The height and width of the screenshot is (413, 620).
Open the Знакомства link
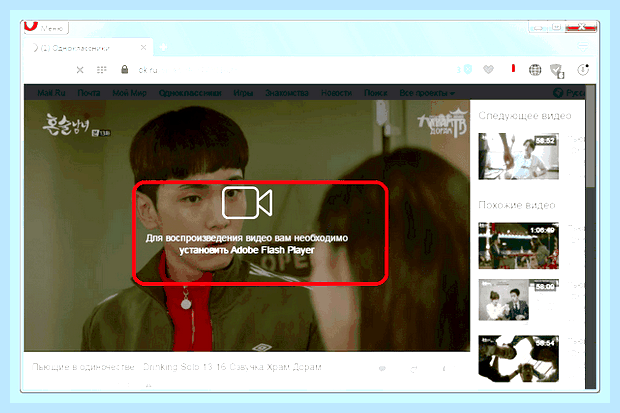(287, 93)
